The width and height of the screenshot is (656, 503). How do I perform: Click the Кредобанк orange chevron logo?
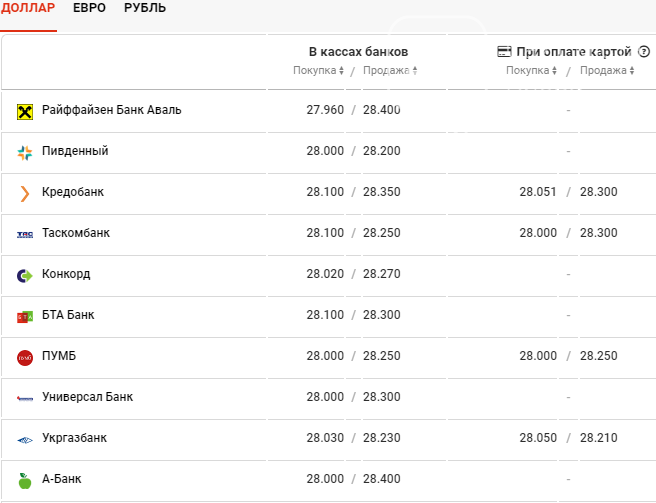click(25, 194)
